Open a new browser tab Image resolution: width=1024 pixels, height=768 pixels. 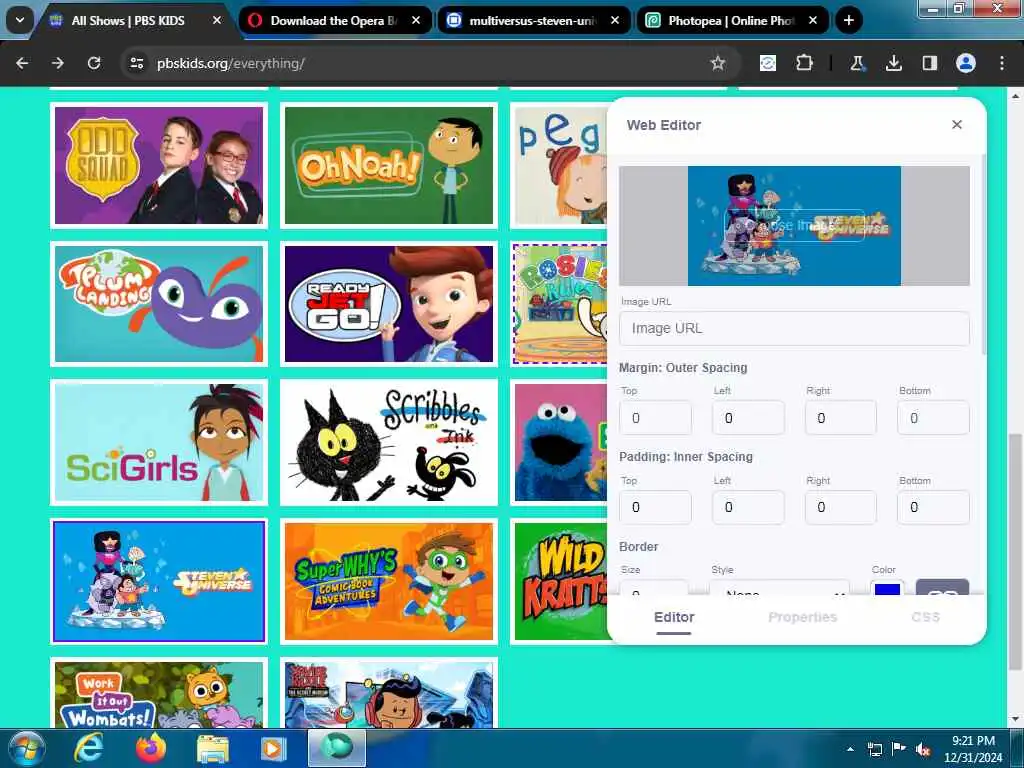(848, 20)
